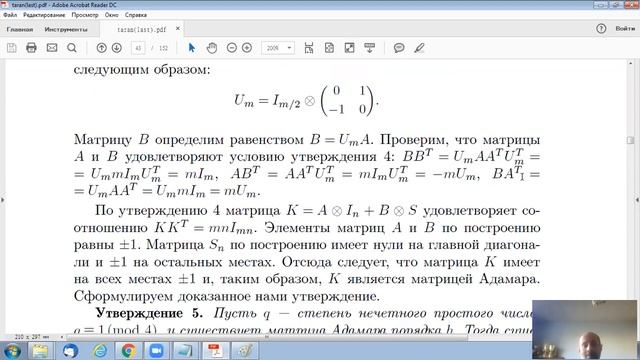The image size is (640, 360).
Task: Expand the right tools pane arrow
Action: (x=638, y=200)
